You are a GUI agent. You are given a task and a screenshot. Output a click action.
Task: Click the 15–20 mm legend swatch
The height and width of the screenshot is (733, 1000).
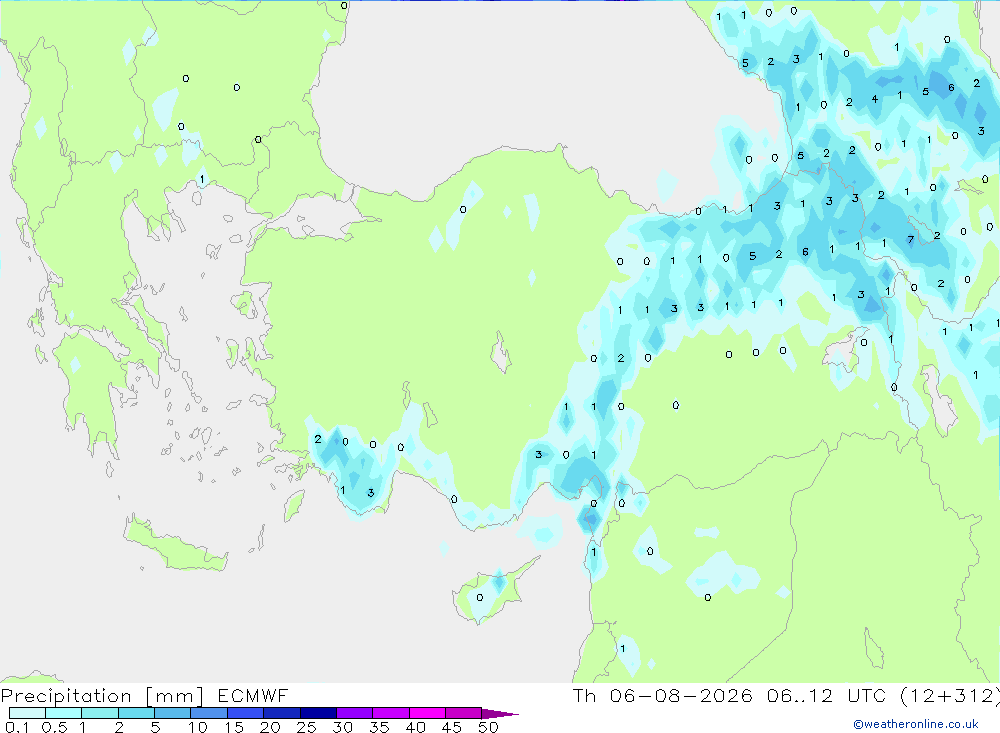pyautogui.click(x=245, y=713)
